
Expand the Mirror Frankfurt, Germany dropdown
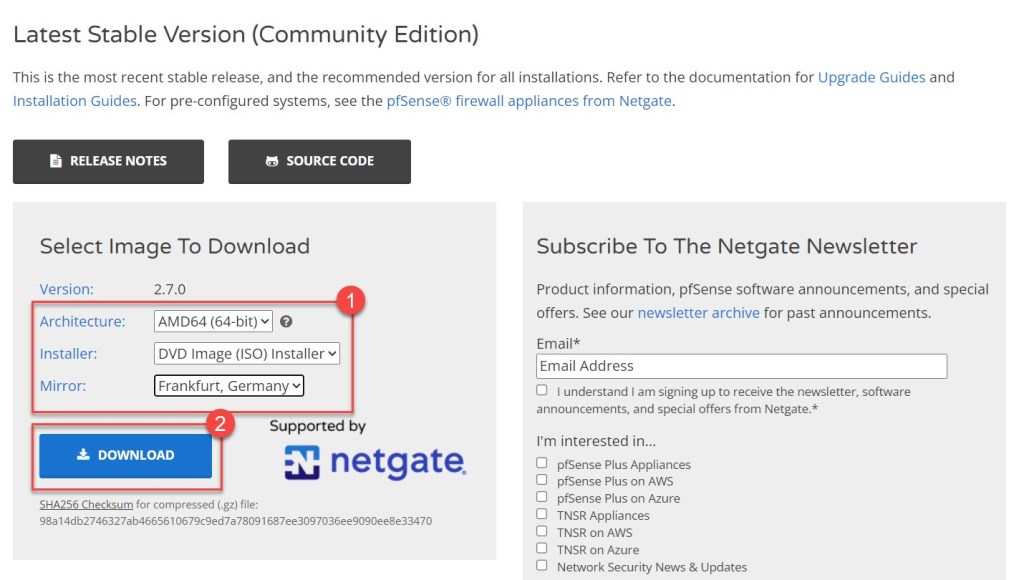click(228, 385)
